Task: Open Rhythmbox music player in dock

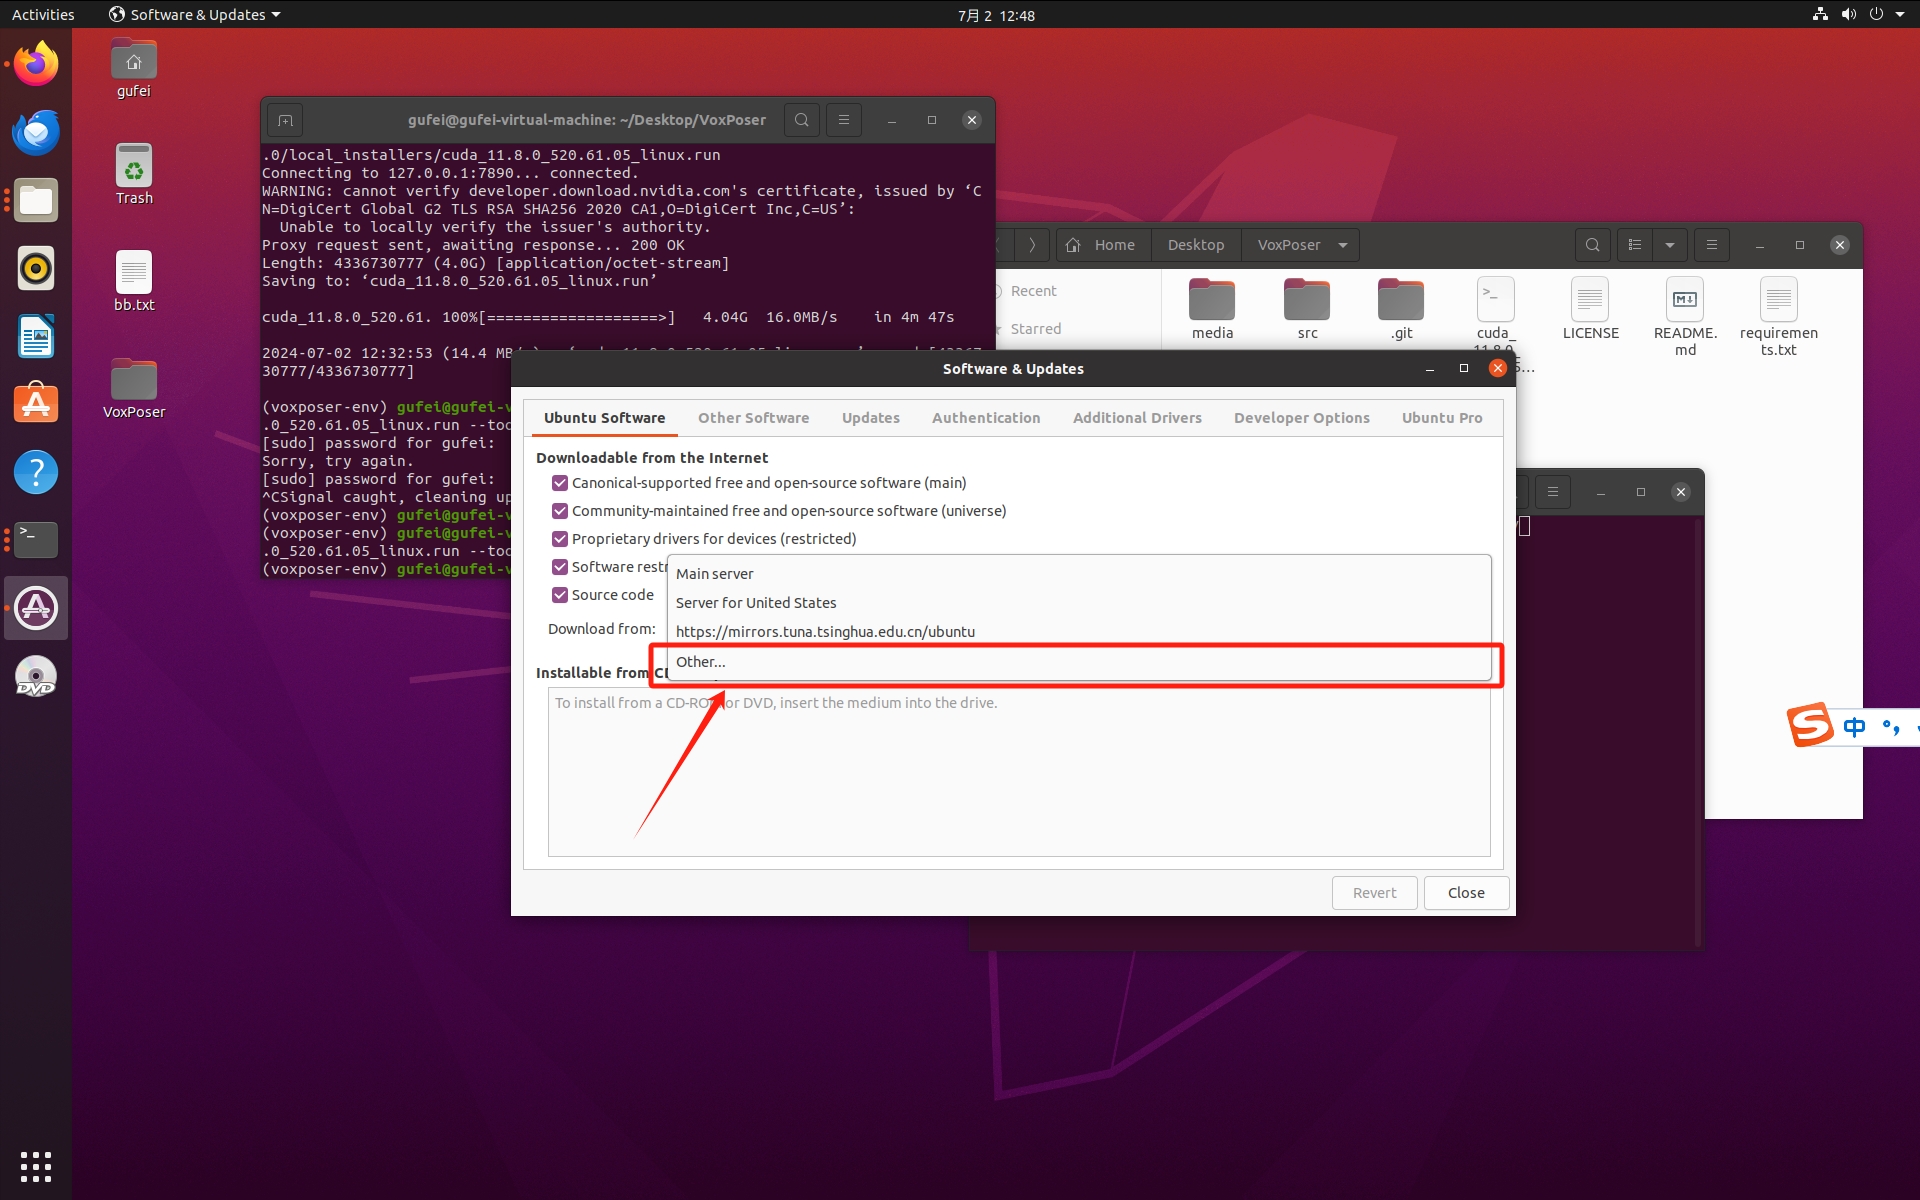Action: (x=36, y=268)
